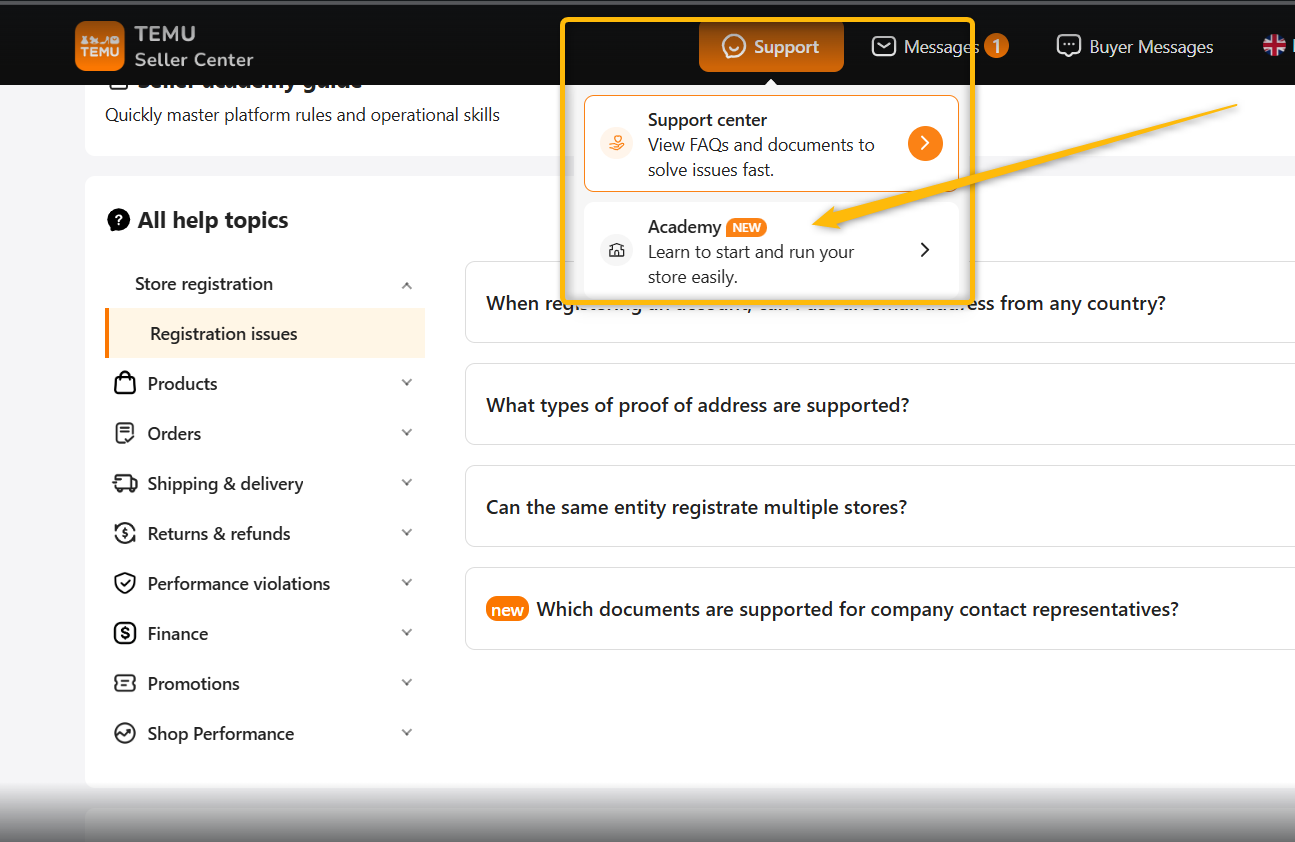Screen dimensions: 1295x842
Task: Open the Academy menu entry
Action: click(x=771, y=250)
